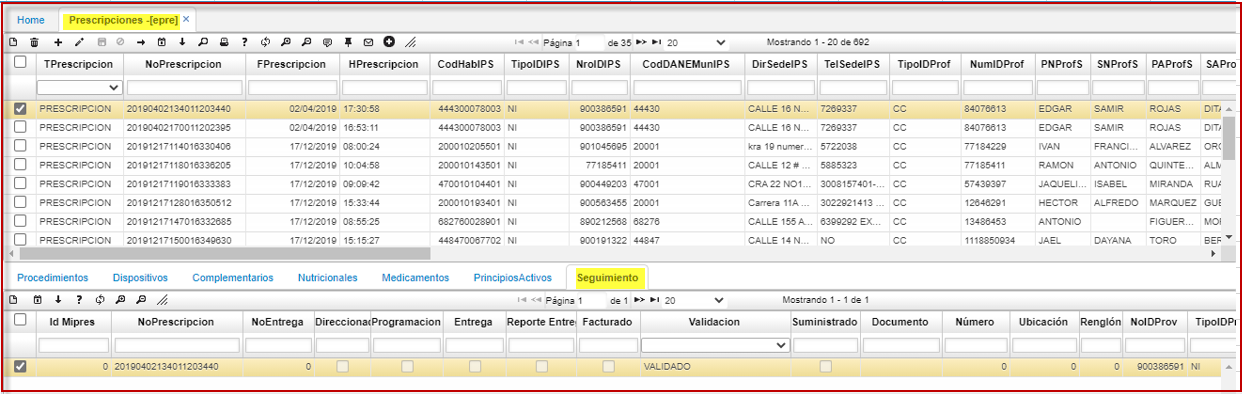Click the trash delete icon in top toolbar
Image resolution: width=1242 pixels, height=394 pixels.
click(34, 43)
